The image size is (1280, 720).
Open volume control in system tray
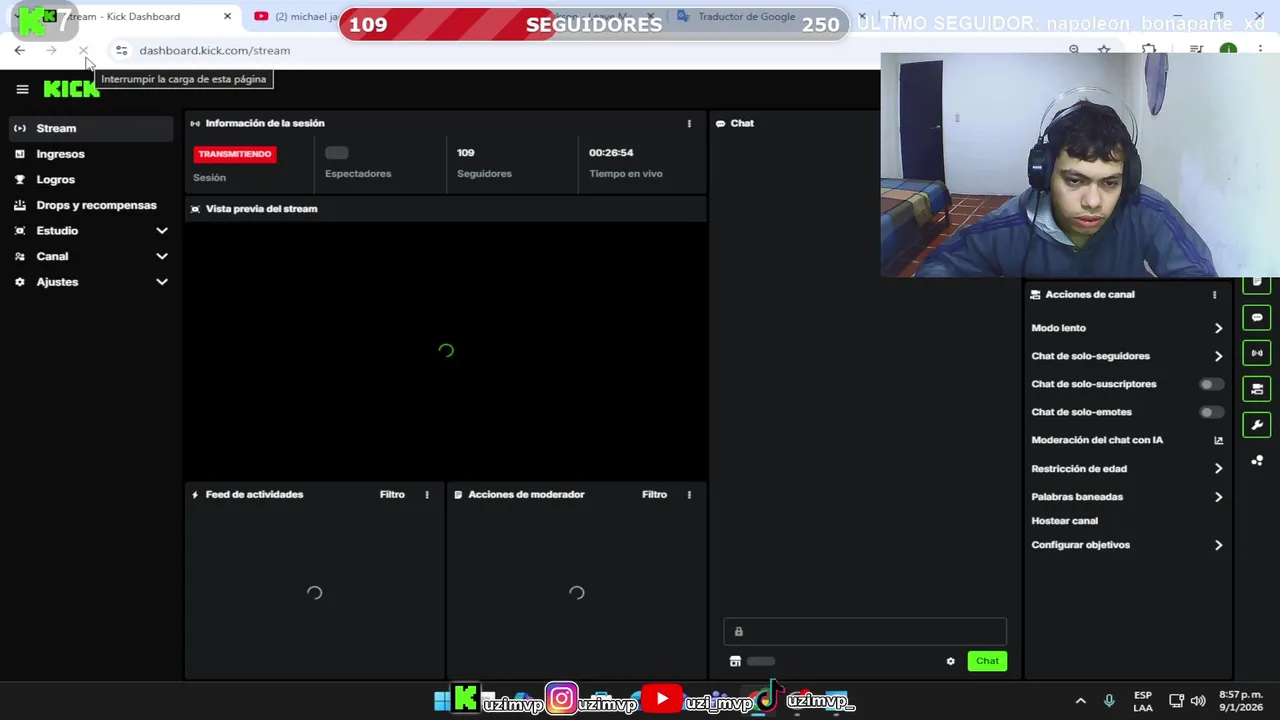(x=1198, y=701)
